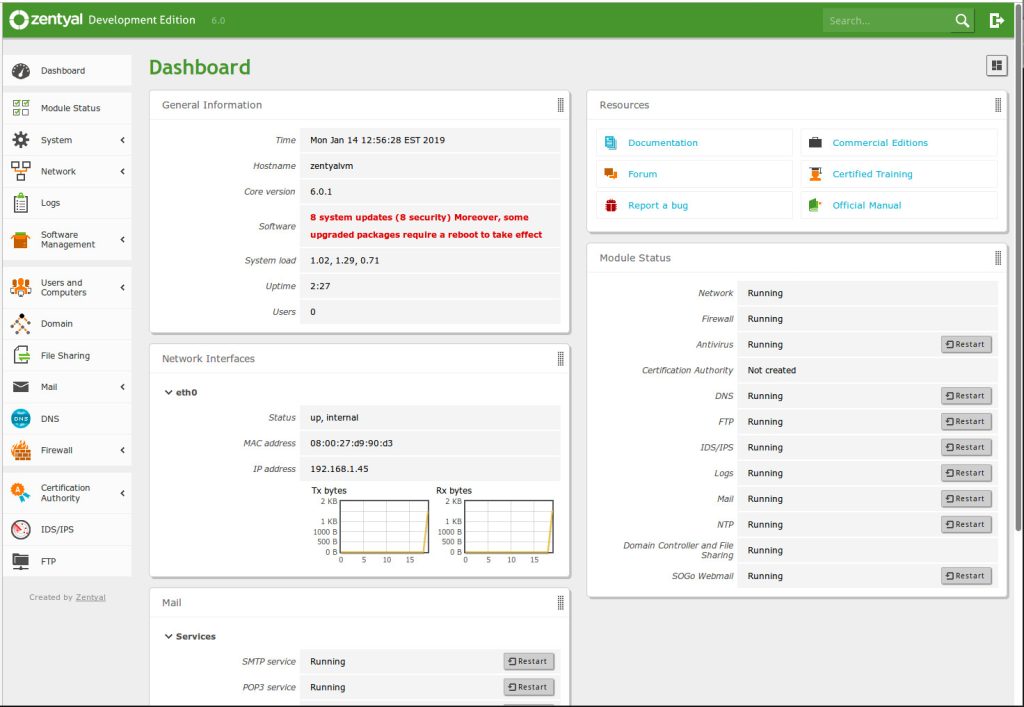Grab the General Information widget drag handle
Screen dimensions: 1024x707
(560, 105)
